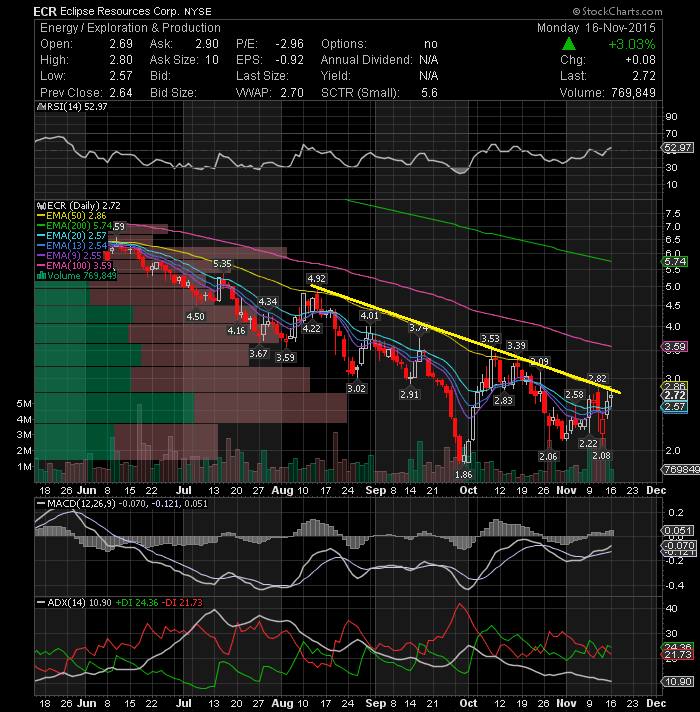700x712 pixels.
Task: Click the 5.35 price peak label
Action: 222,263
